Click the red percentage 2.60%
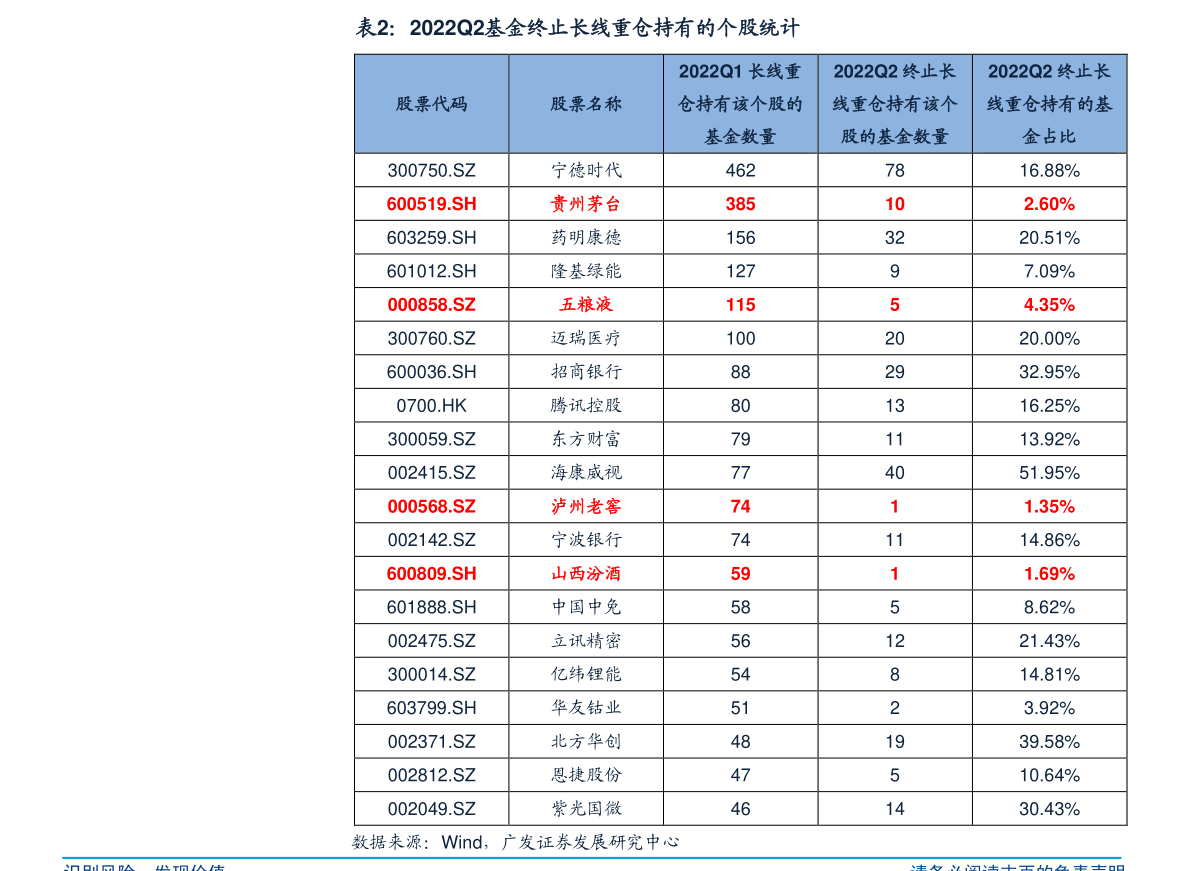Screen dimensions: 1191x871 click(1050, 204)
